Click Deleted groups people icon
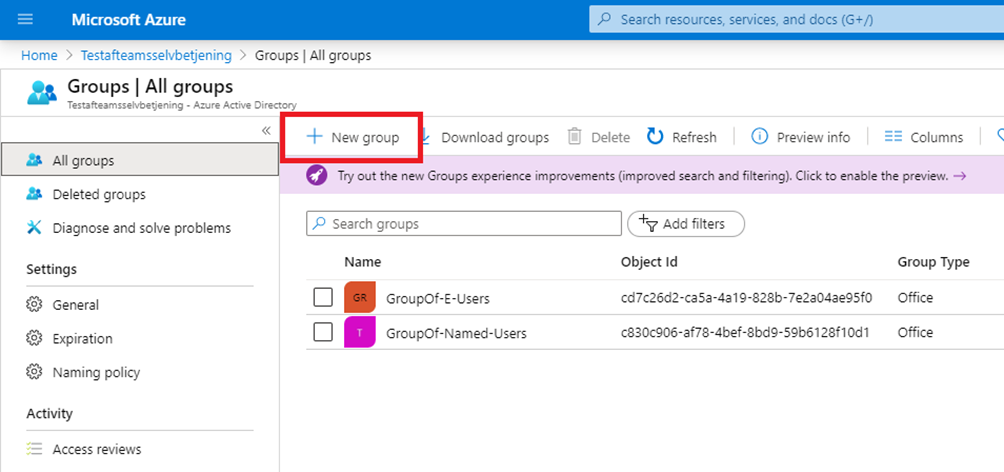This screenshot has height=472, width=1004. coord(34,193)
